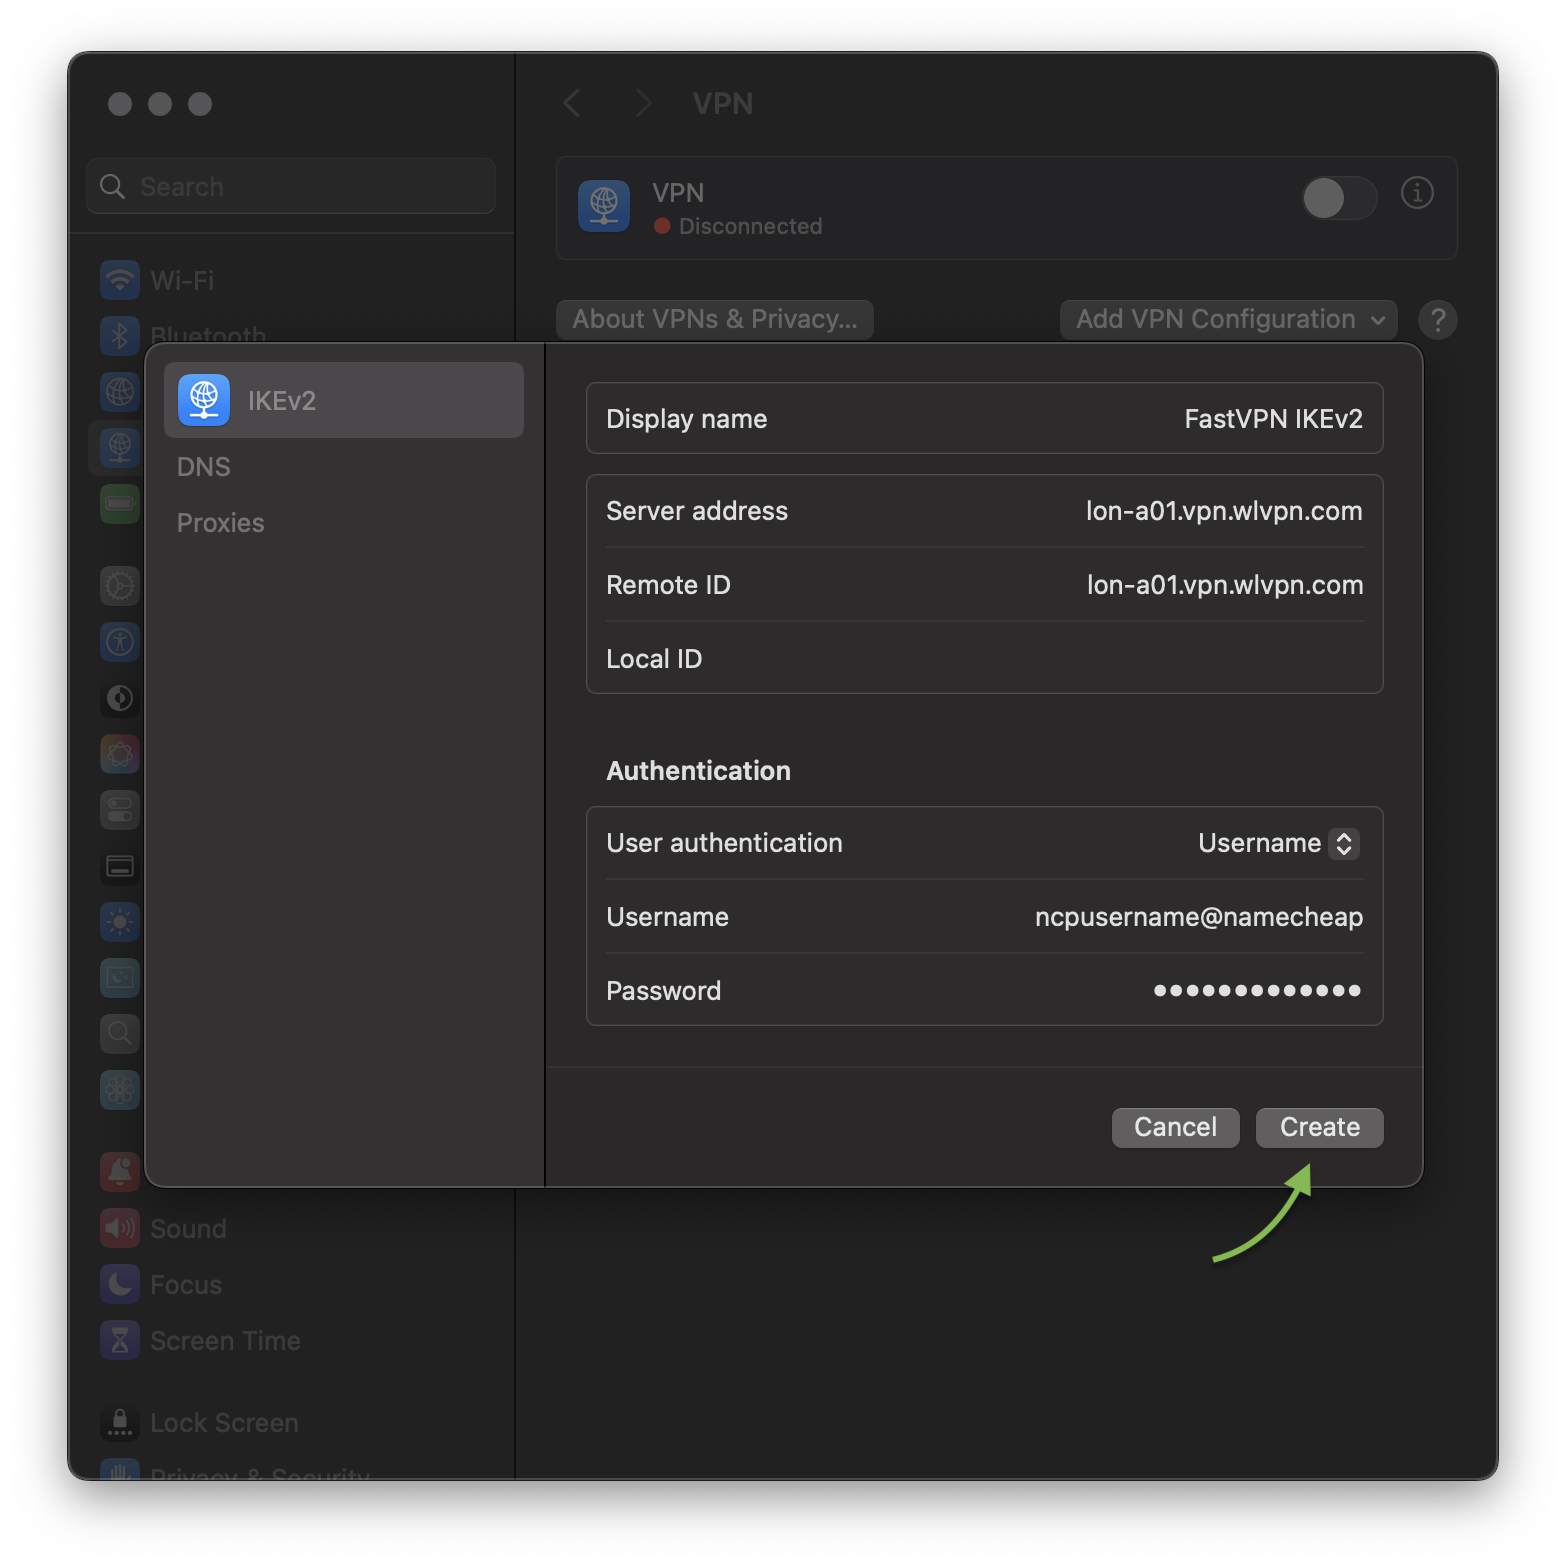Open the Appearance half-circle sidebar icon
The image size is (1566, 1564).
coord(120,697)
